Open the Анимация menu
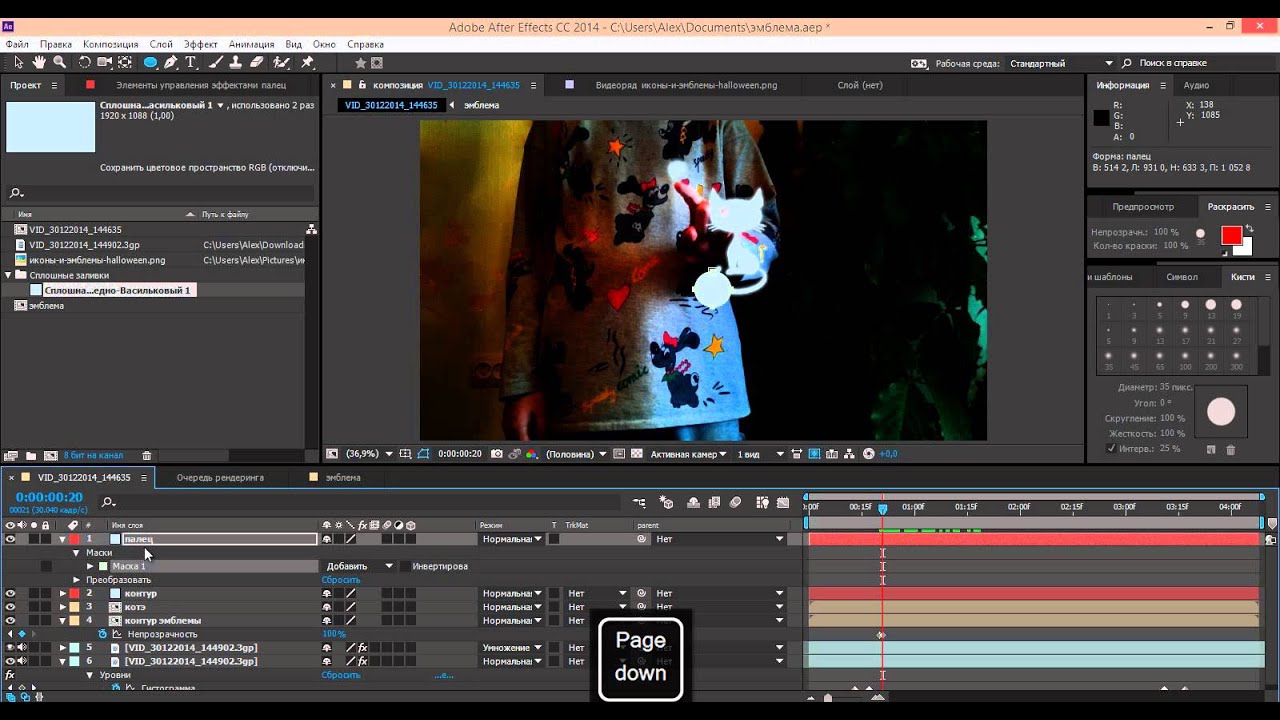The image size is (1280, 720). [252, 44]
